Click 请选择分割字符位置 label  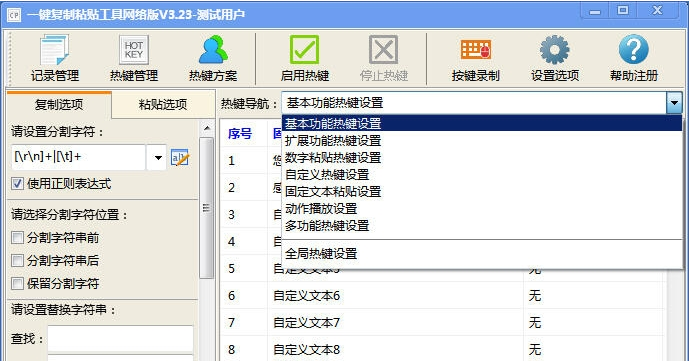point(69,215)
